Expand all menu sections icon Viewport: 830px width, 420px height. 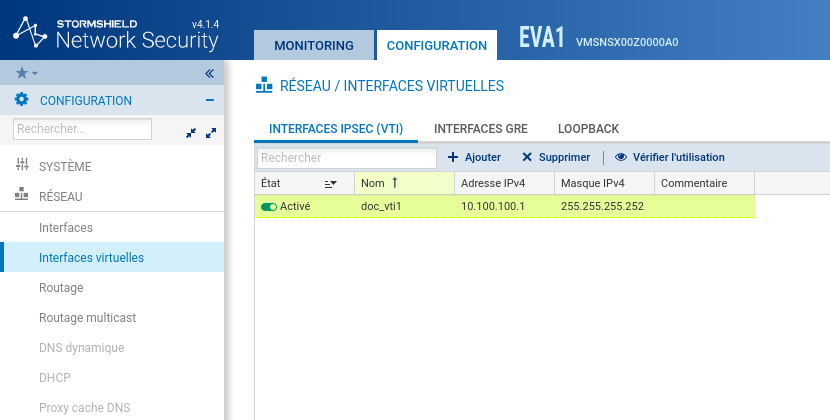211,132
